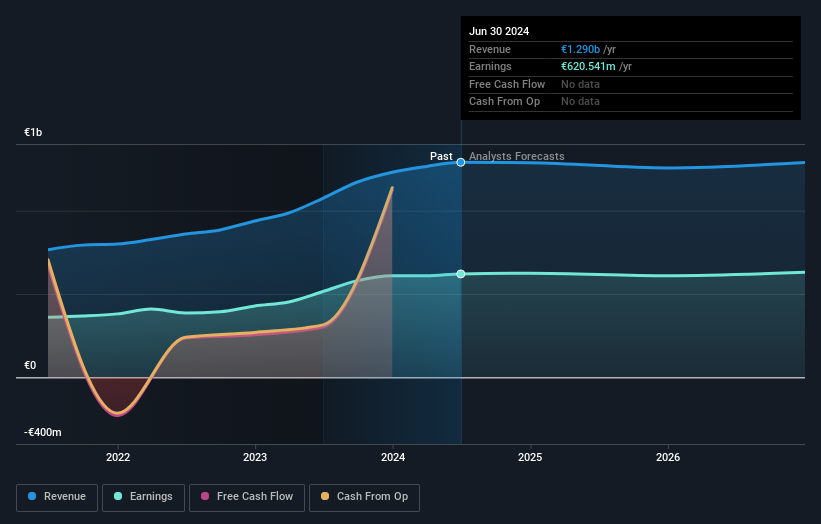The image size is (821, 524).
Task: Click the €620.541m earnings value
Action: tap(588, 66)
